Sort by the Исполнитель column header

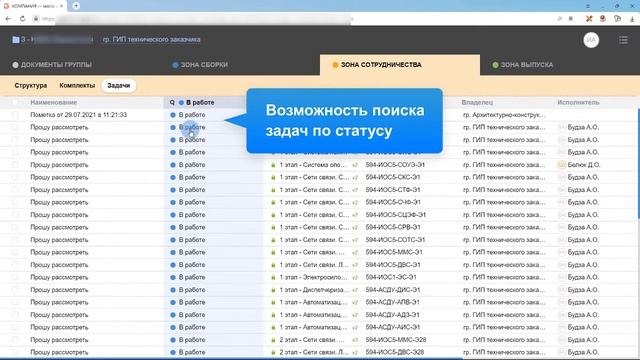578,102
